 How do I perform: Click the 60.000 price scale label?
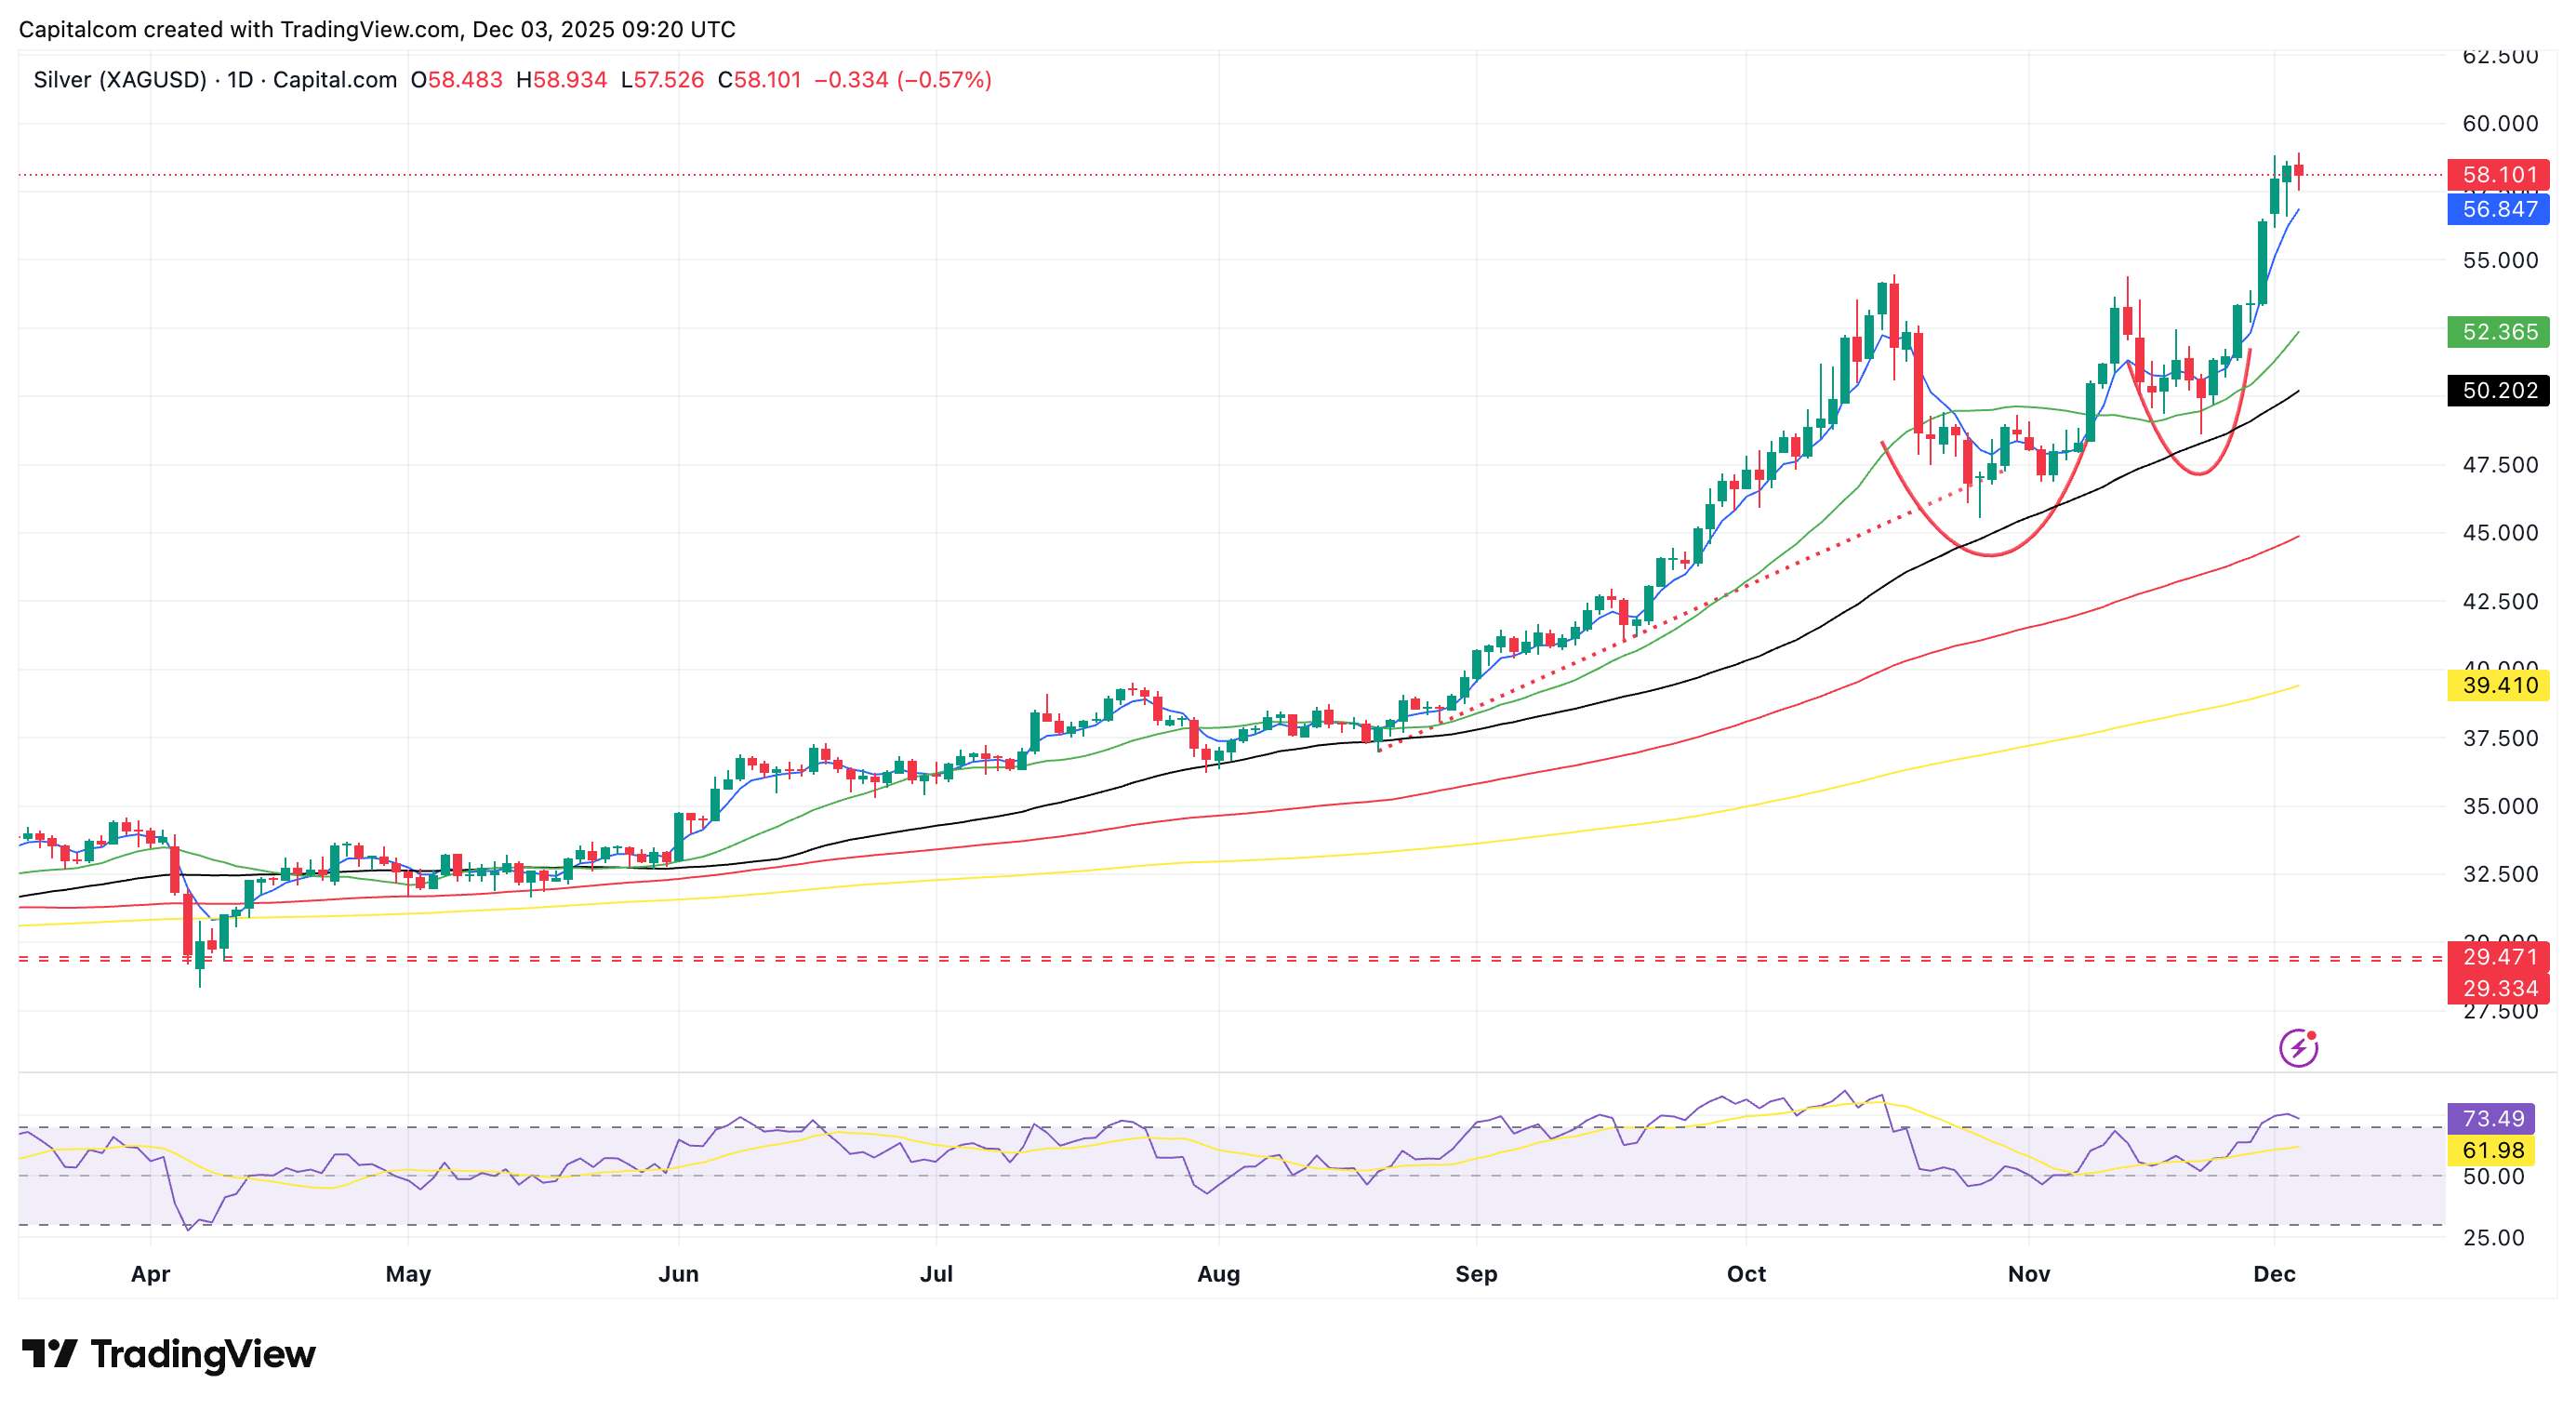pyautogui.click(x=2499, y=124)
